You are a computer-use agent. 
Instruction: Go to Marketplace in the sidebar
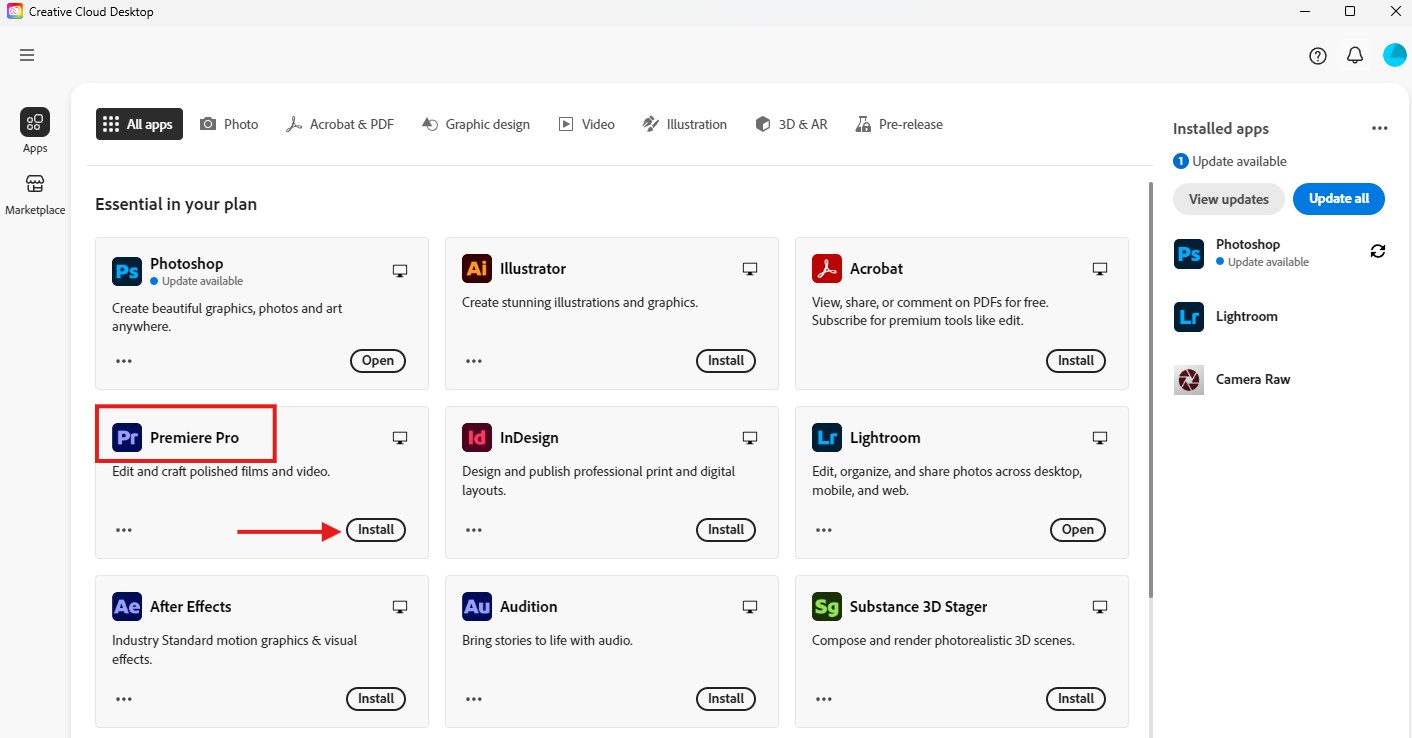point(35,194)
